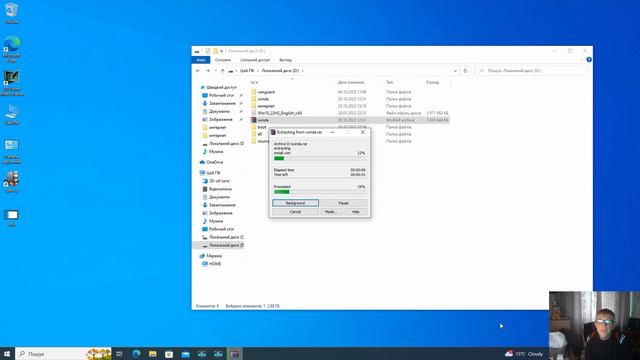640x360 pixels.
Task: Open the Вигляд ribbon tab
Action: tap(285, 60)
